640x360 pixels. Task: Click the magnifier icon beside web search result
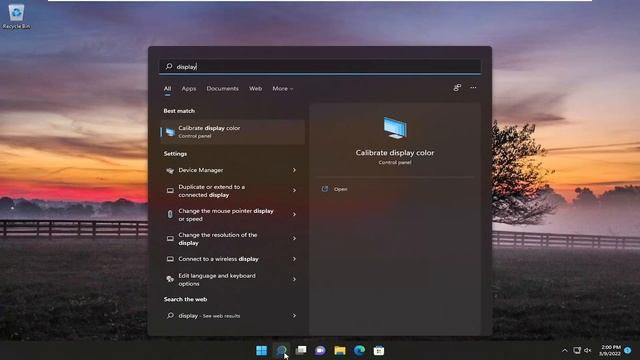coord(170,316)
